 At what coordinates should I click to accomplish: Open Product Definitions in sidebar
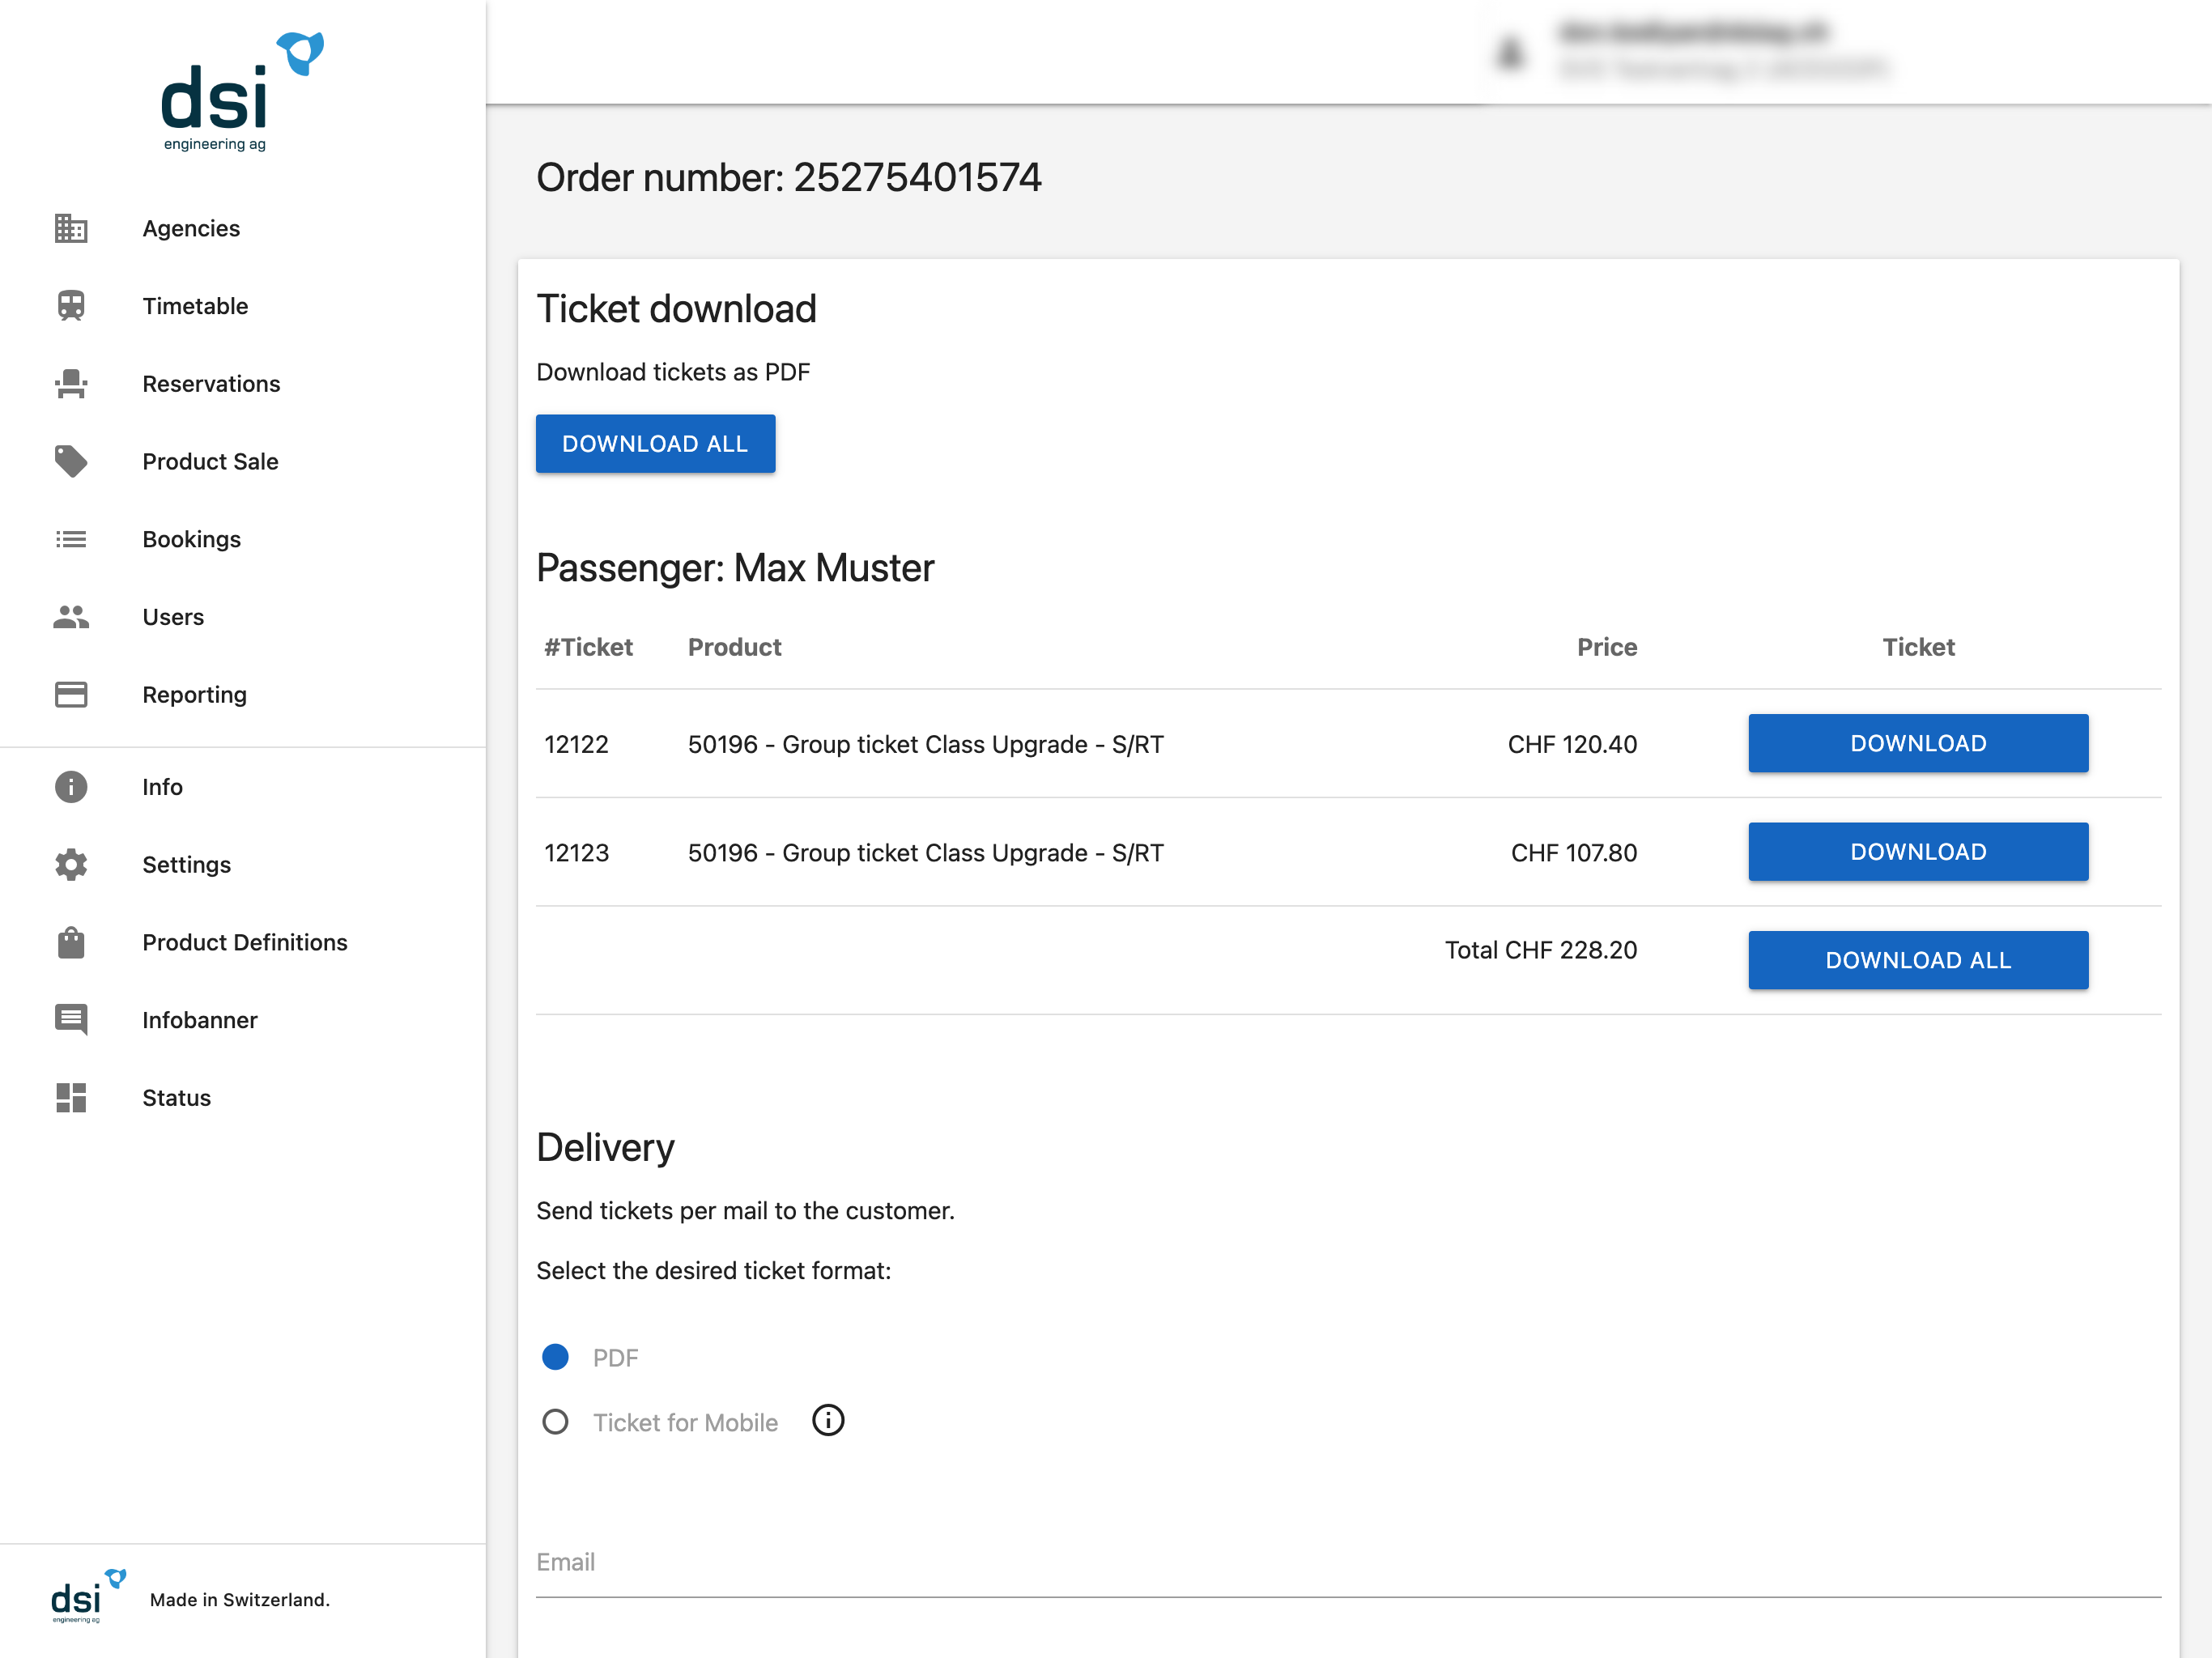(244, 942)
